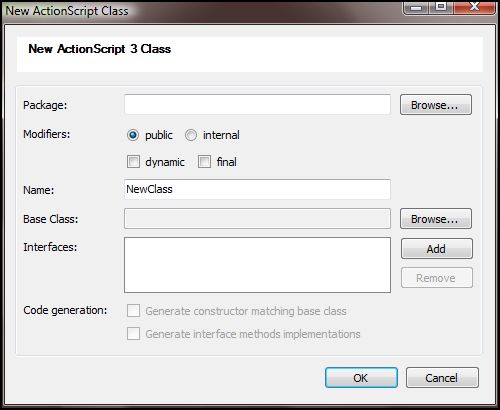Viewport: 500px width, 410px height.
Task: Add an interface with the Add button
Action: click(x=437, y=249)
